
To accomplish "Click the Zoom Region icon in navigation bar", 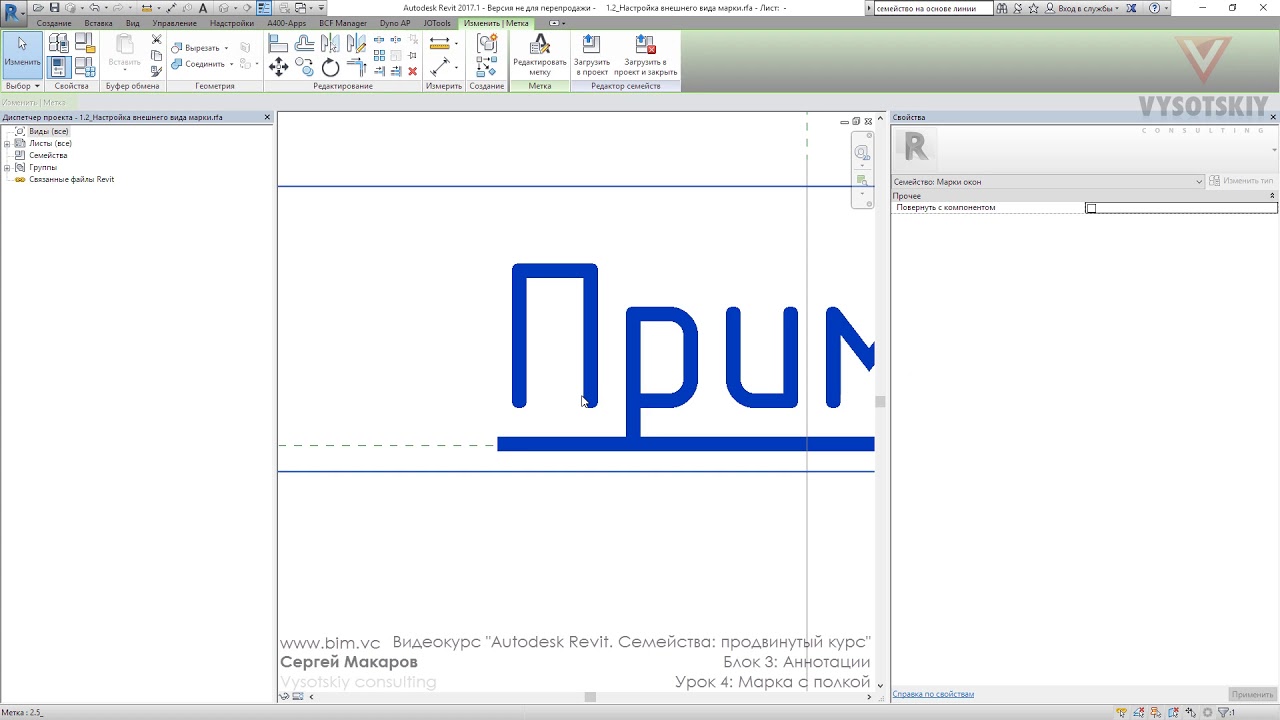I will tap(862, 181).
